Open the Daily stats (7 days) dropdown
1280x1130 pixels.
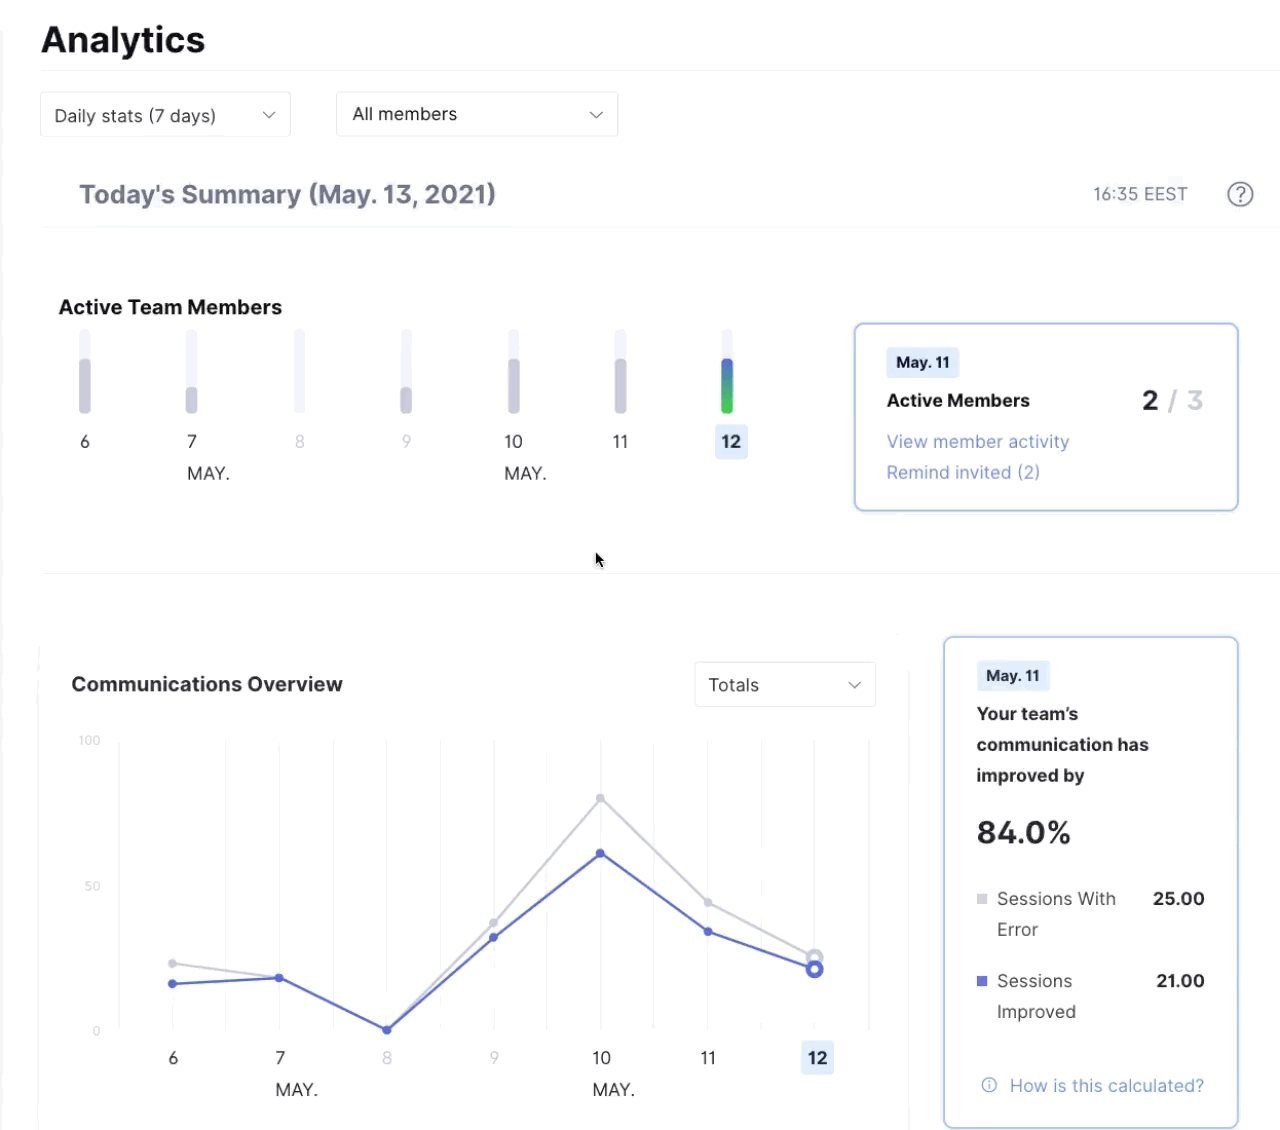click(165, 115)
